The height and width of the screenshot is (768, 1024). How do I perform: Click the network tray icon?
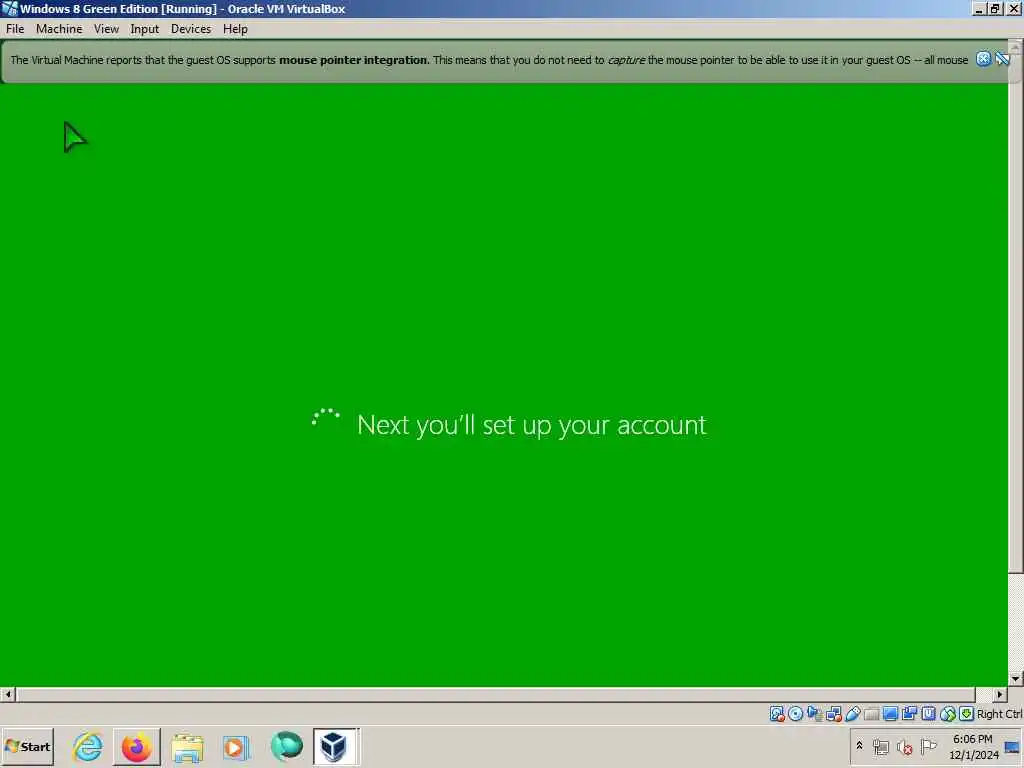point(880,746)
